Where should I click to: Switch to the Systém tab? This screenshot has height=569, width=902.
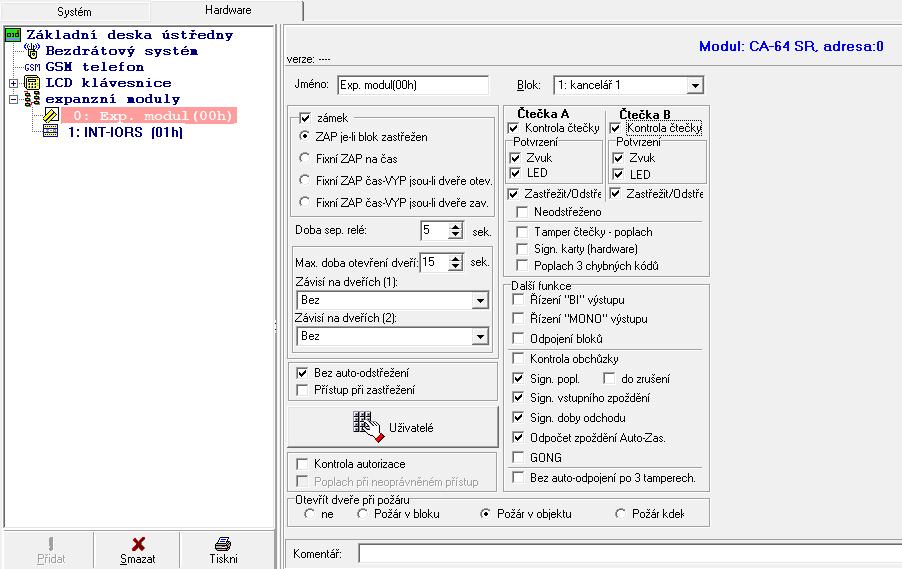[74, 12]
